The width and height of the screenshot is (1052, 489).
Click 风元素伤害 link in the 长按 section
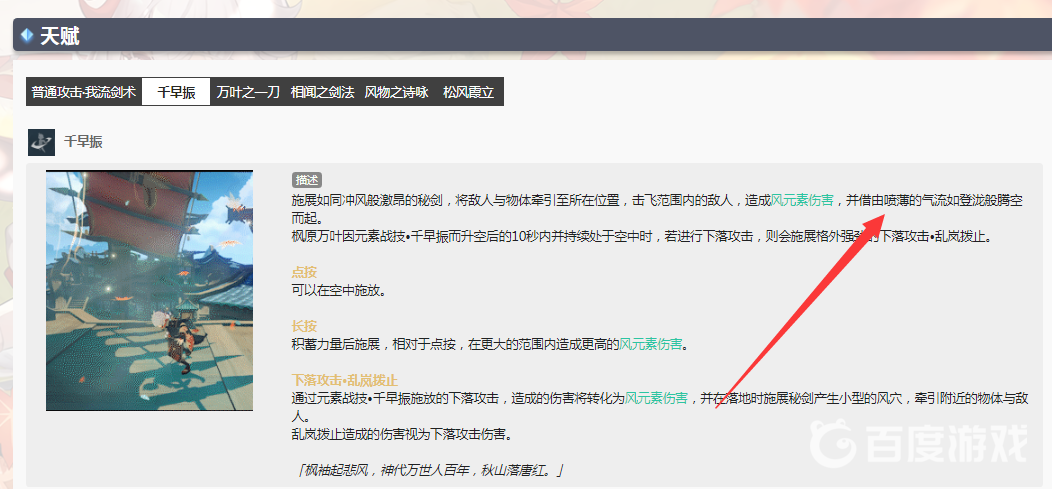click(651, 345)
